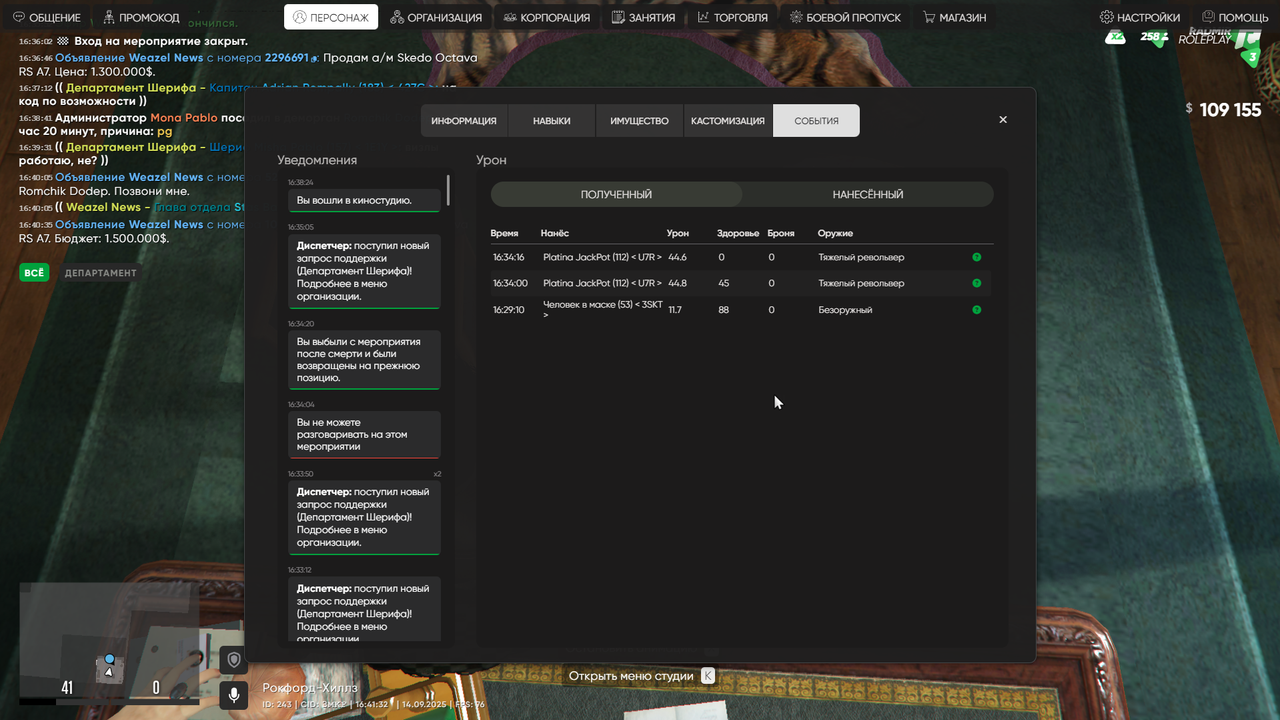The image size is (1280, 720).
Task: Click the Нанёс column header
Action: [555, 233]
